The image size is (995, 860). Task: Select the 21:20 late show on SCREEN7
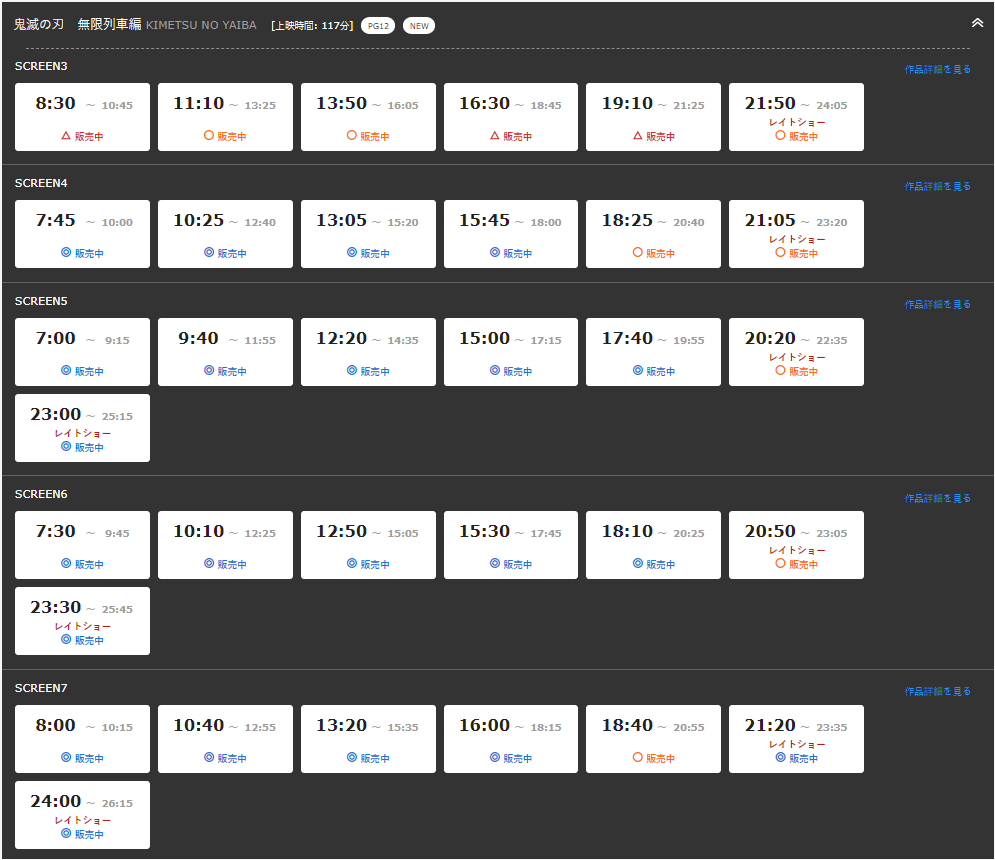point(796,739)
